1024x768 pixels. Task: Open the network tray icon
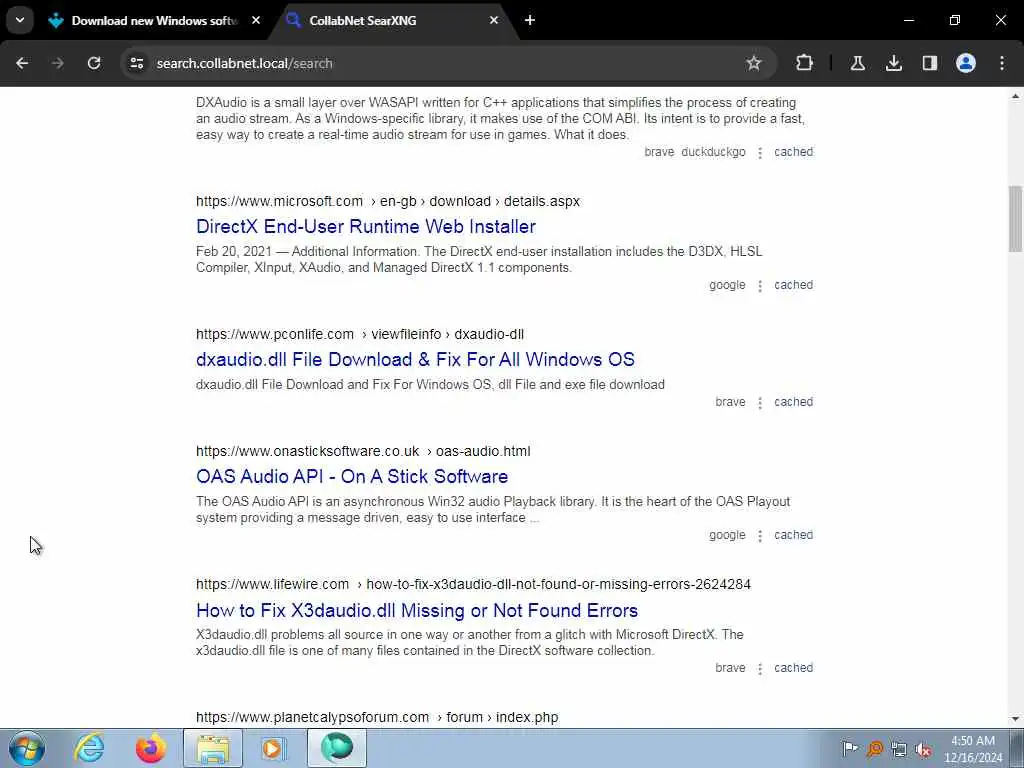tap(899, 749)
